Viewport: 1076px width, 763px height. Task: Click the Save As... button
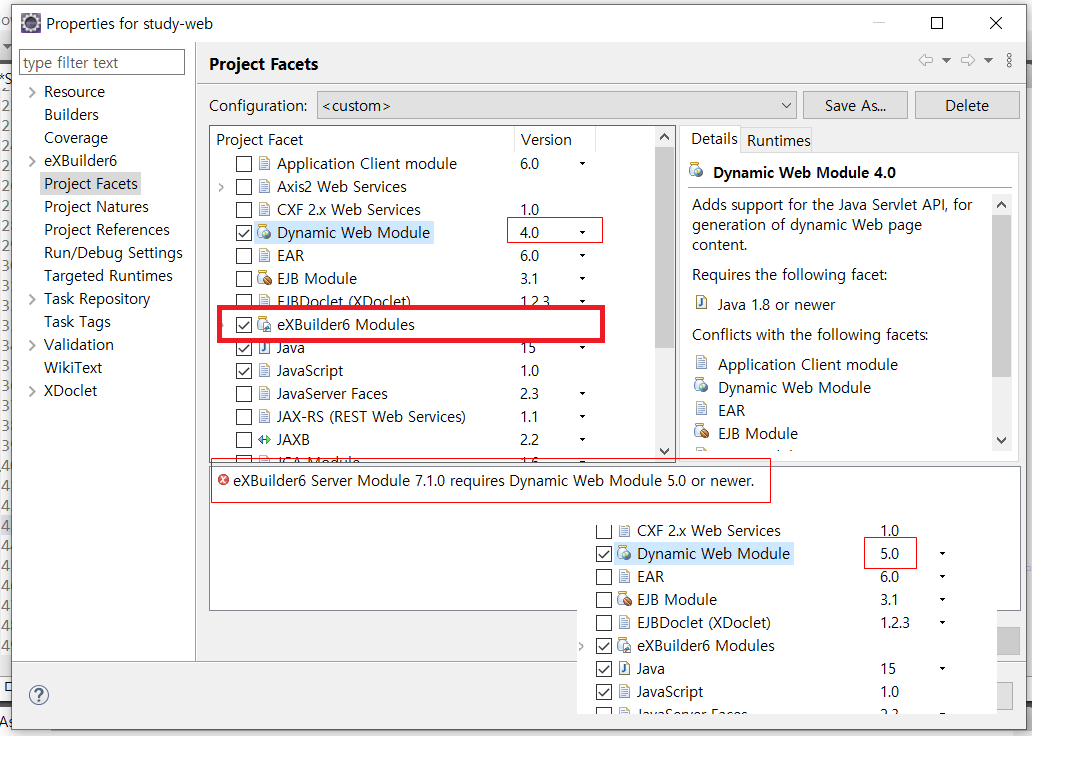pos(855,106)
